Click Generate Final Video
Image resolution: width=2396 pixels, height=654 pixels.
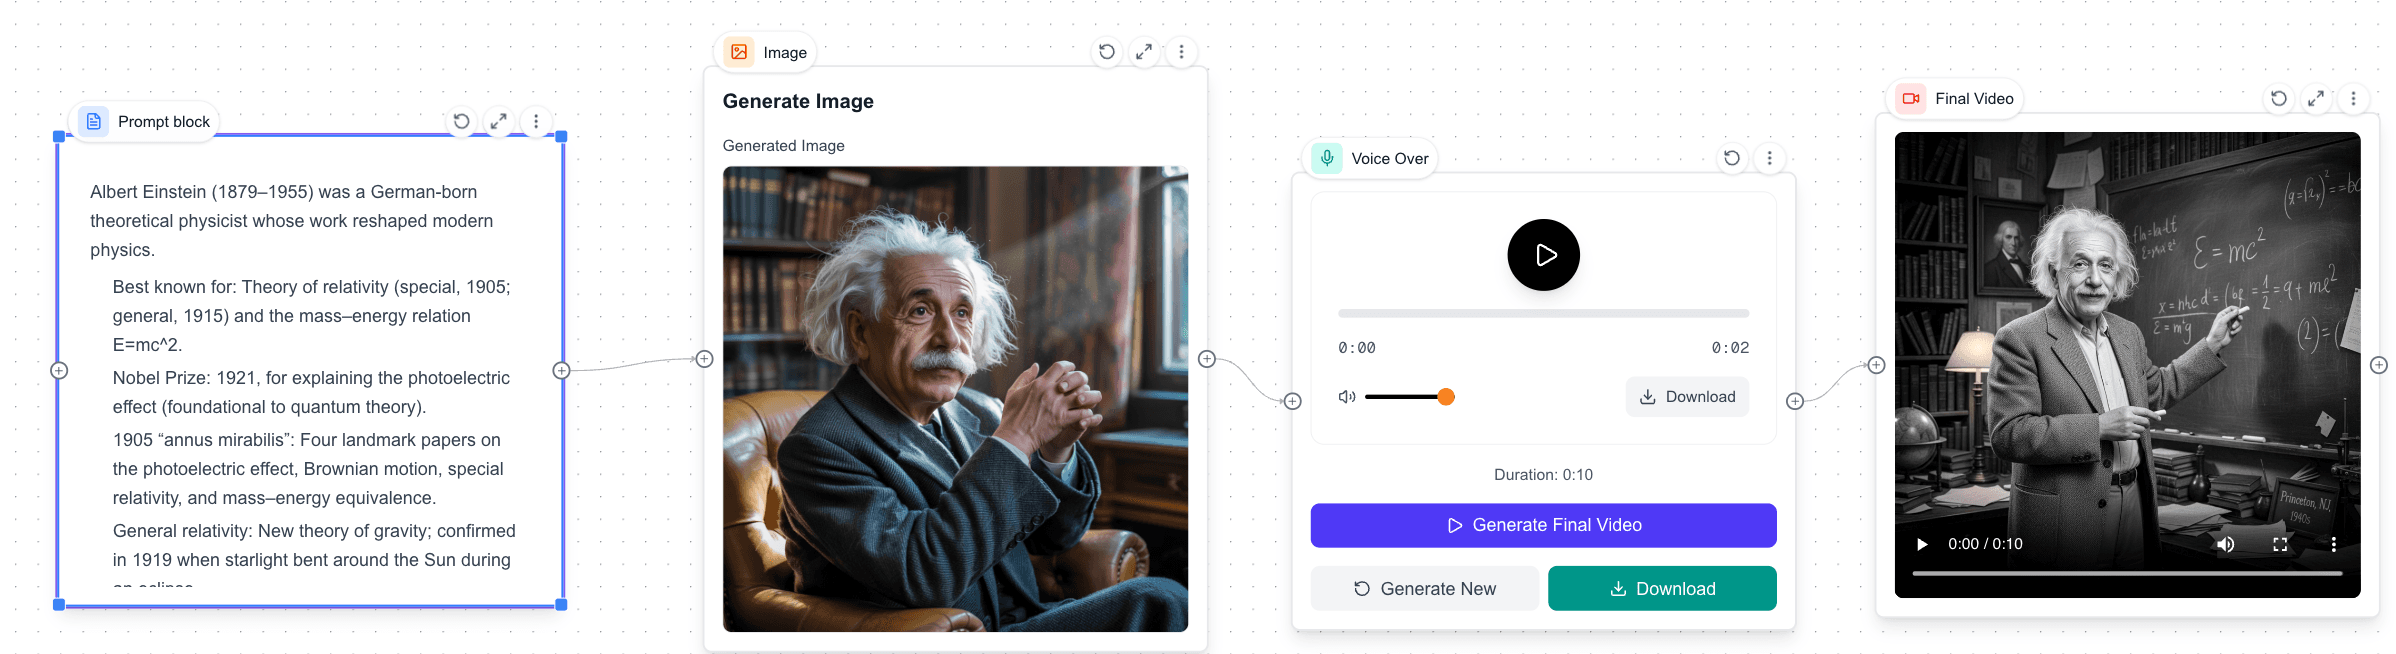pyautogui.click(x=1543, y=525)
